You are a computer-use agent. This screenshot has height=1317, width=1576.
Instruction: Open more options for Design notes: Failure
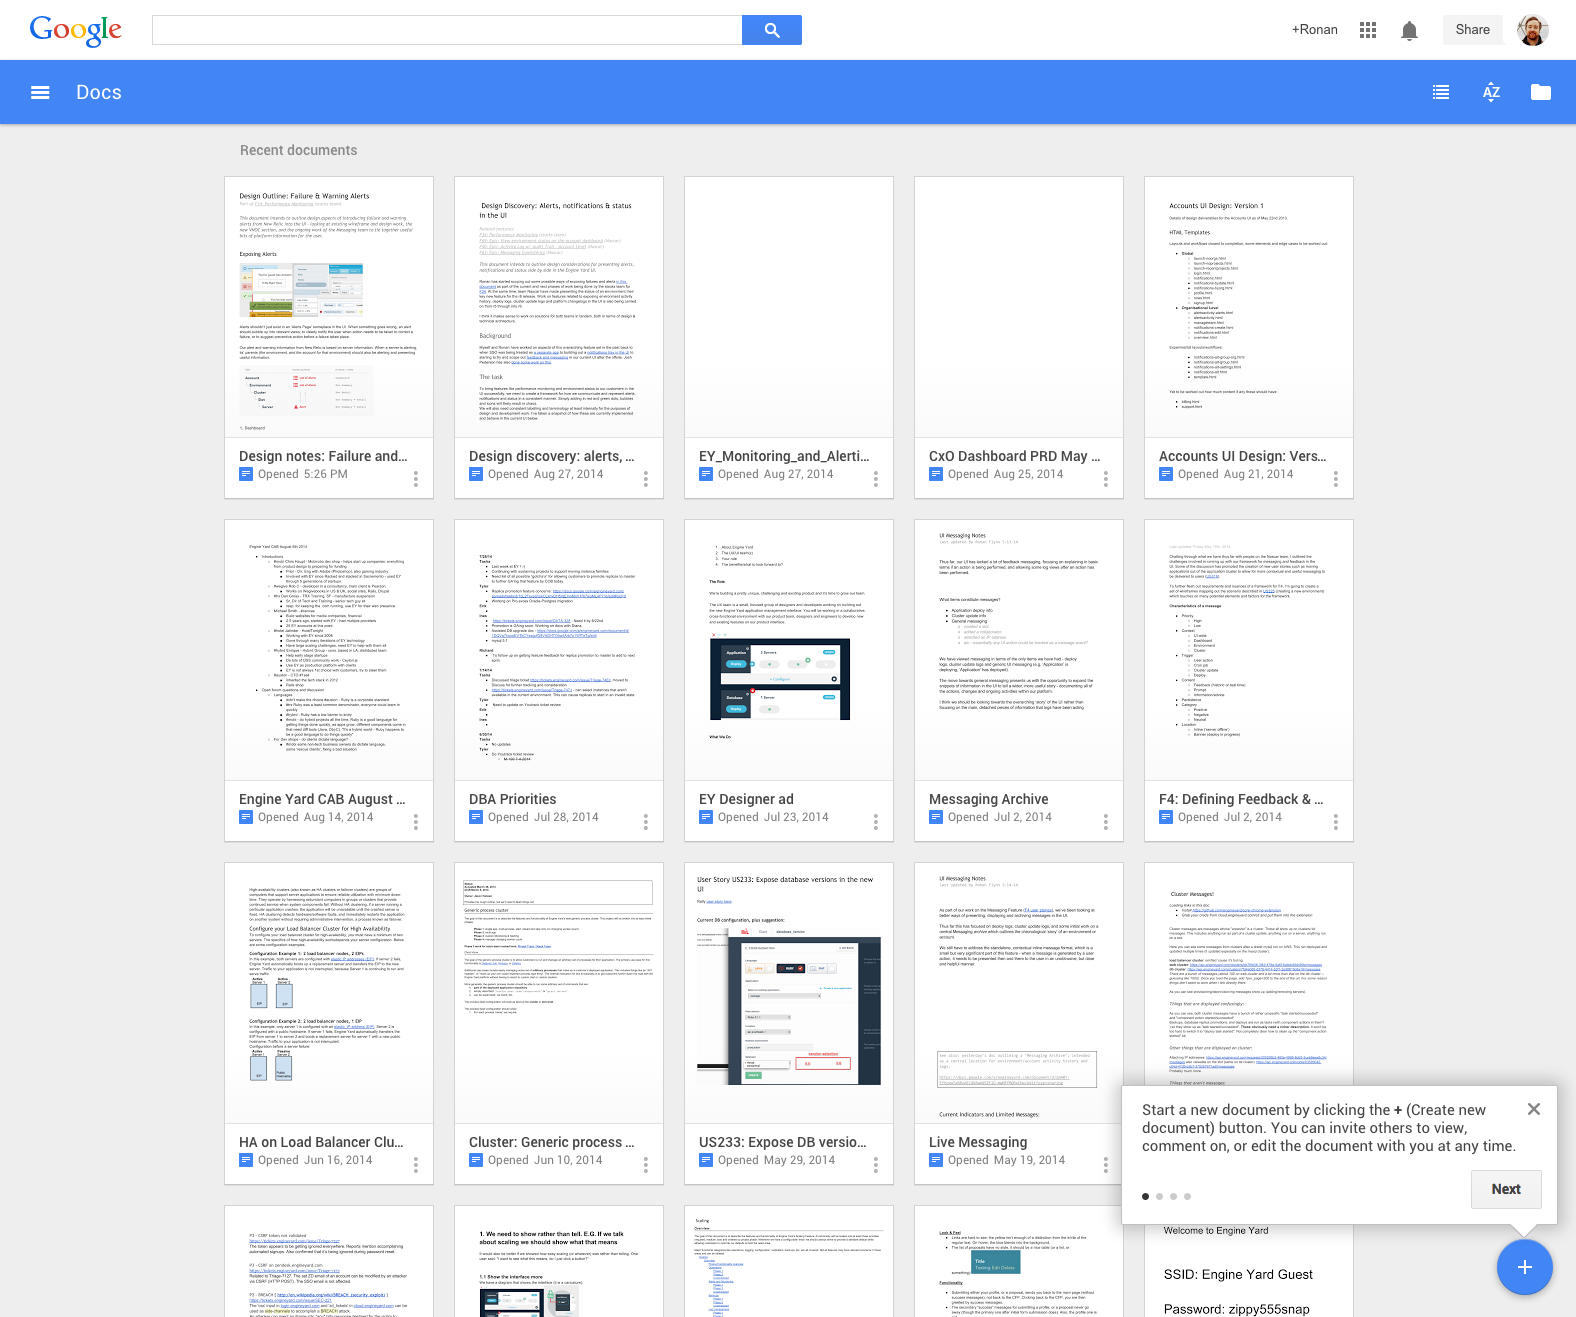coord(416,479)
